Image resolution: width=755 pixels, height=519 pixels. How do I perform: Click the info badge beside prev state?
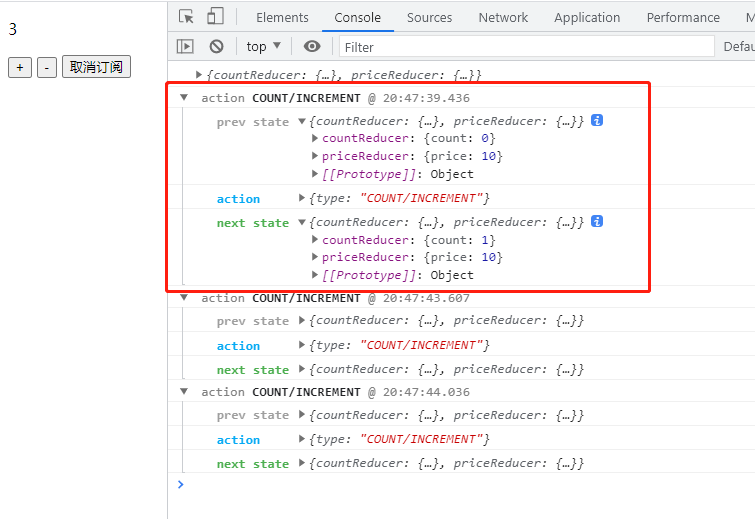(x=597, y=120)
